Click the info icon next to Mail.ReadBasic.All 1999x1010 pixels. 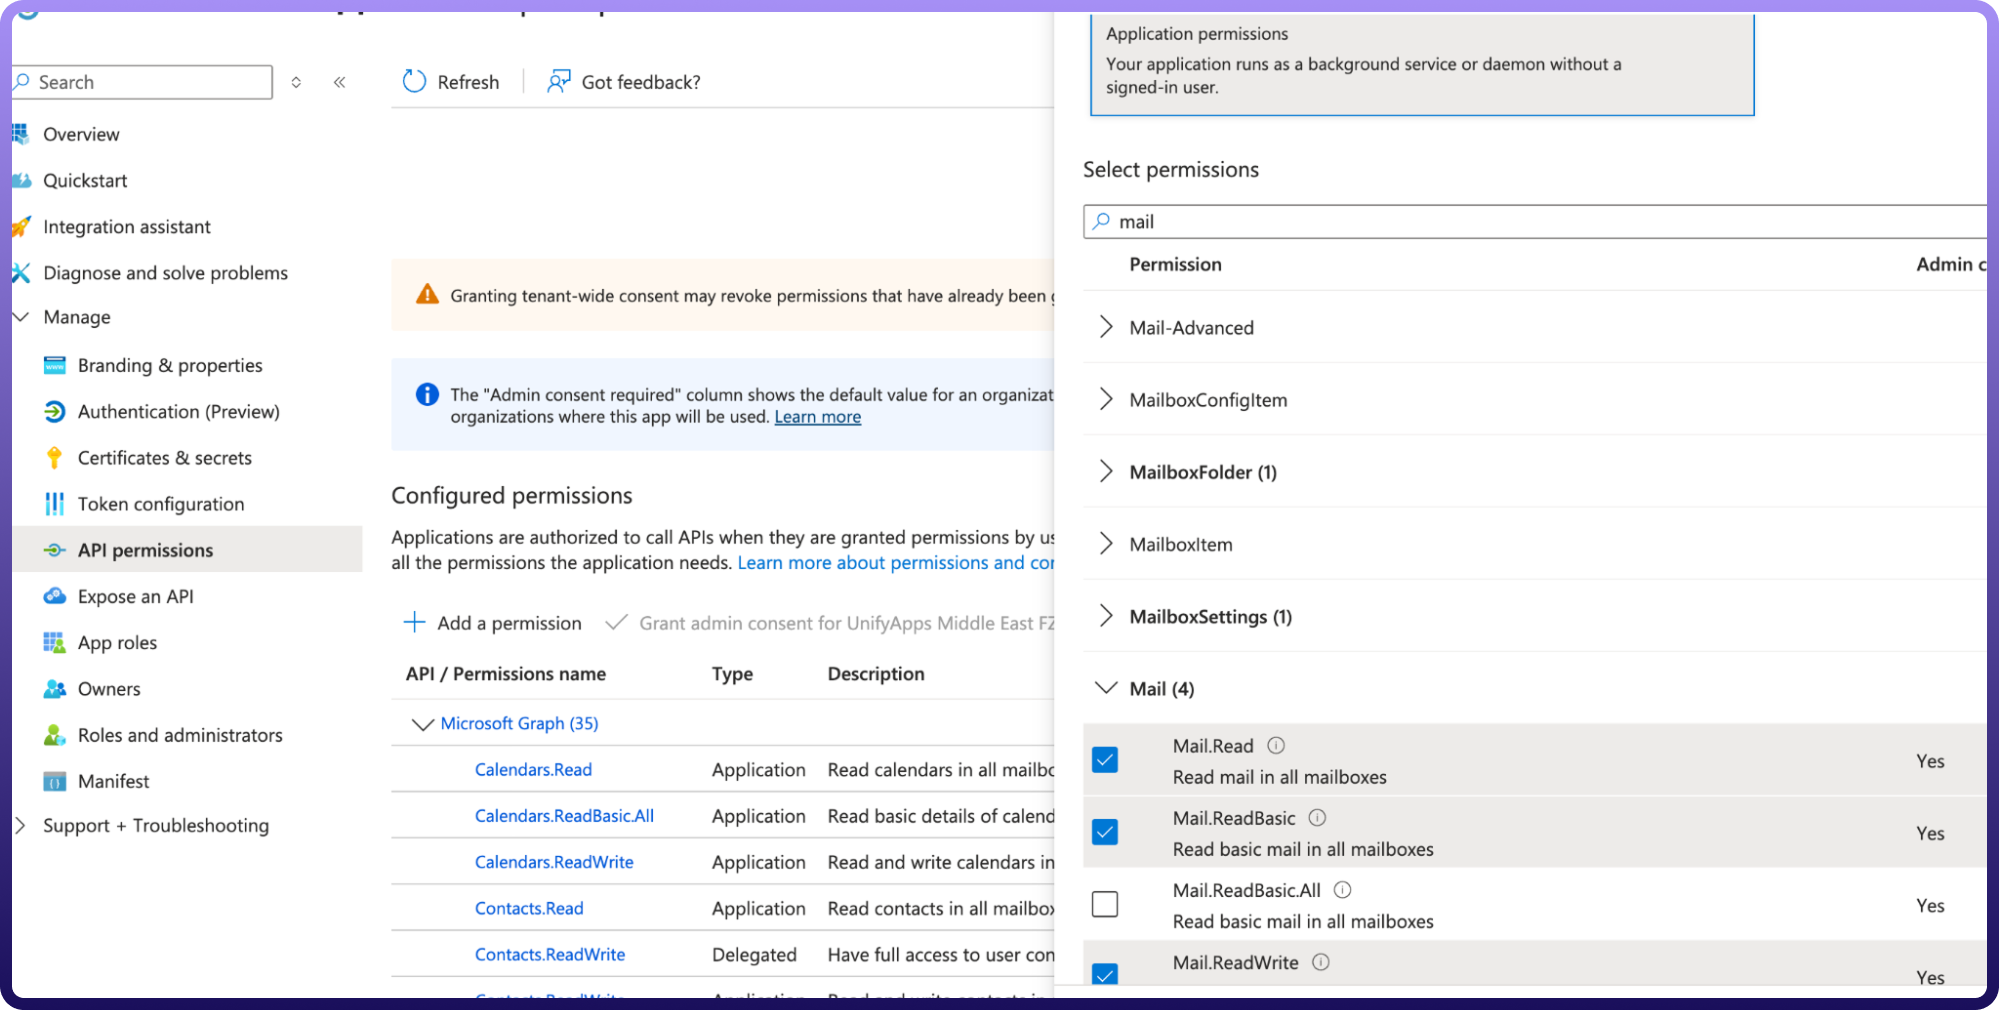point(1343,889)
